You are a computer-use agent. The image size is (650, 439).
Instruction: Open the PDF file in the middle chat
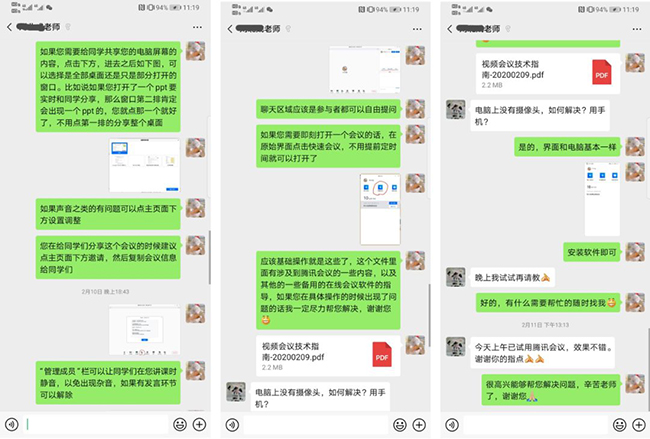click(x=328, y=356)
